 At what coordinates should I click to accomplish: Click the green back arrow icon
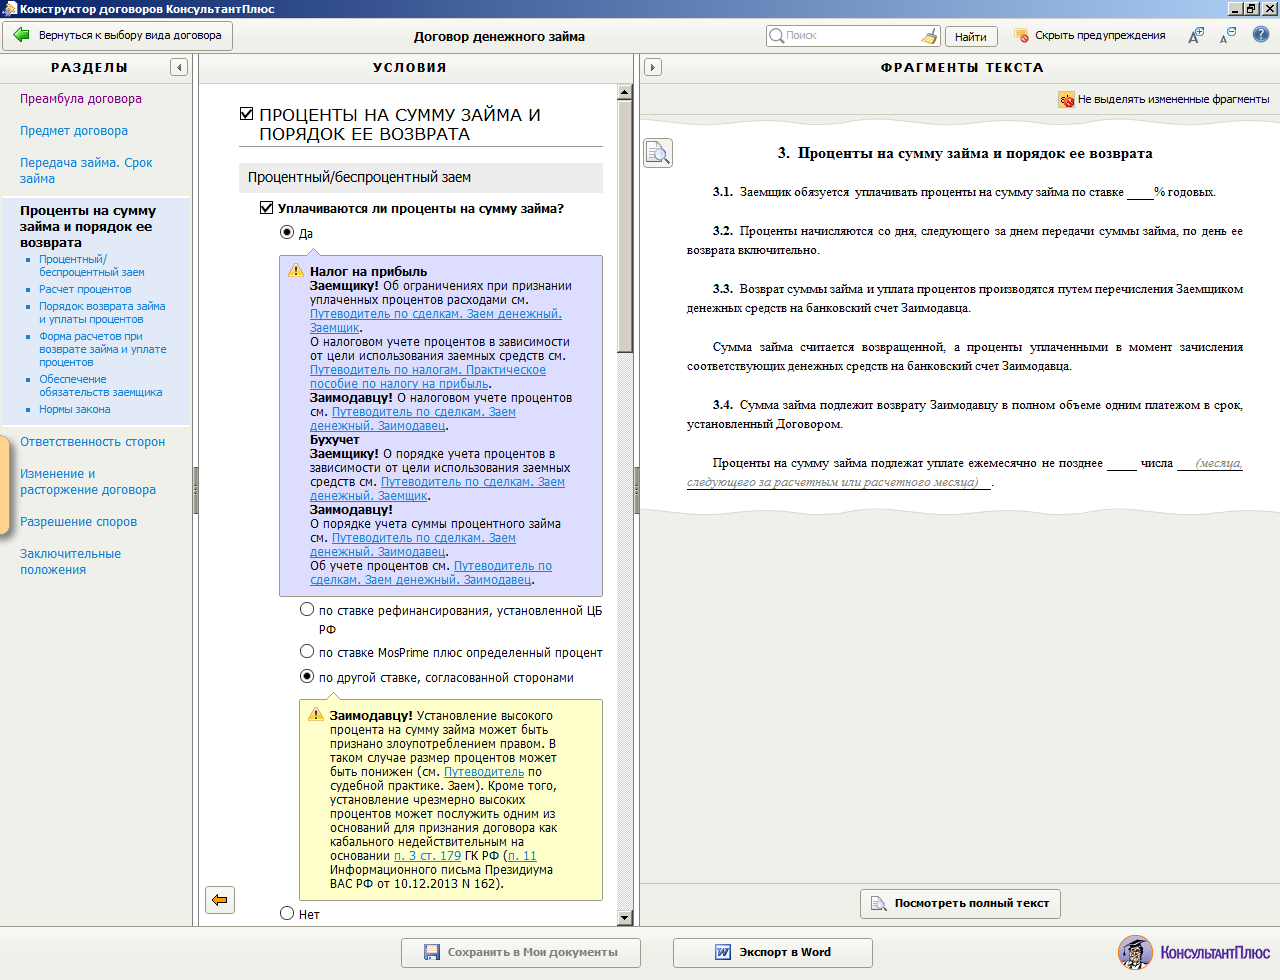point(21,35)
